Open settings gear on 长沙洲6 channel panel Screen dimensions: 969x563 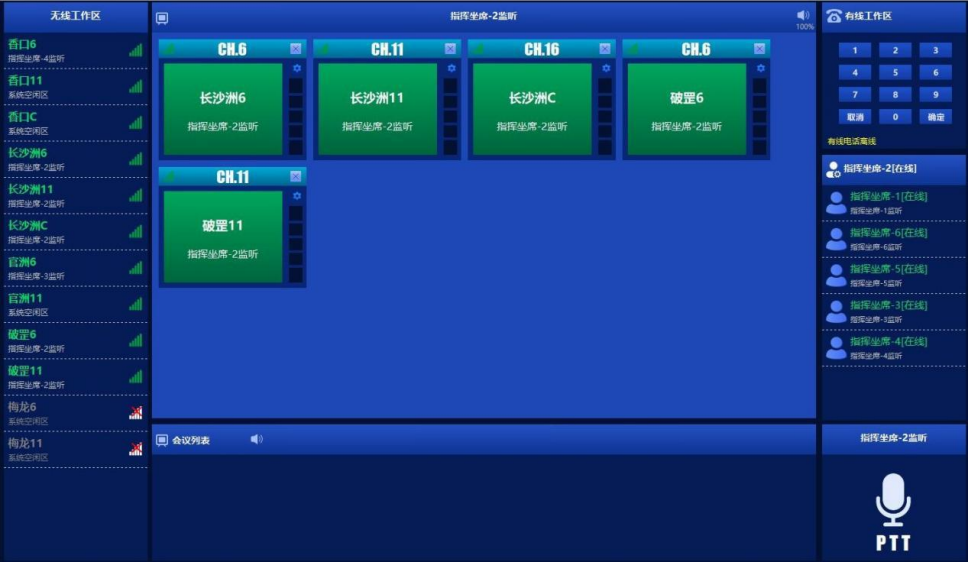(x=296, y=69)
